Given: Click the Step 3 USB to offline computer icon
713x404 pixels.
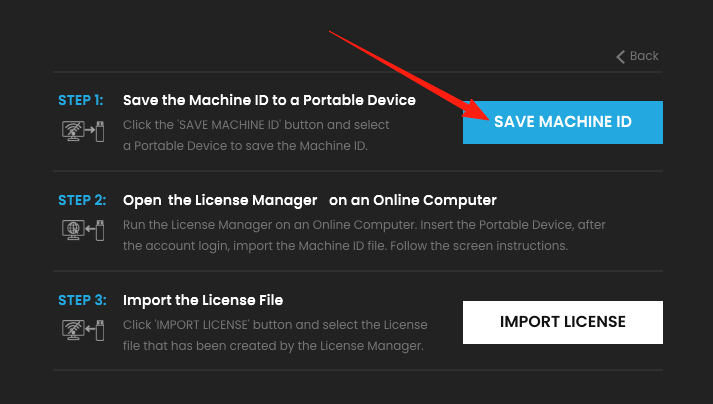Looking at the screenshot, I should [x=83, y=331].
